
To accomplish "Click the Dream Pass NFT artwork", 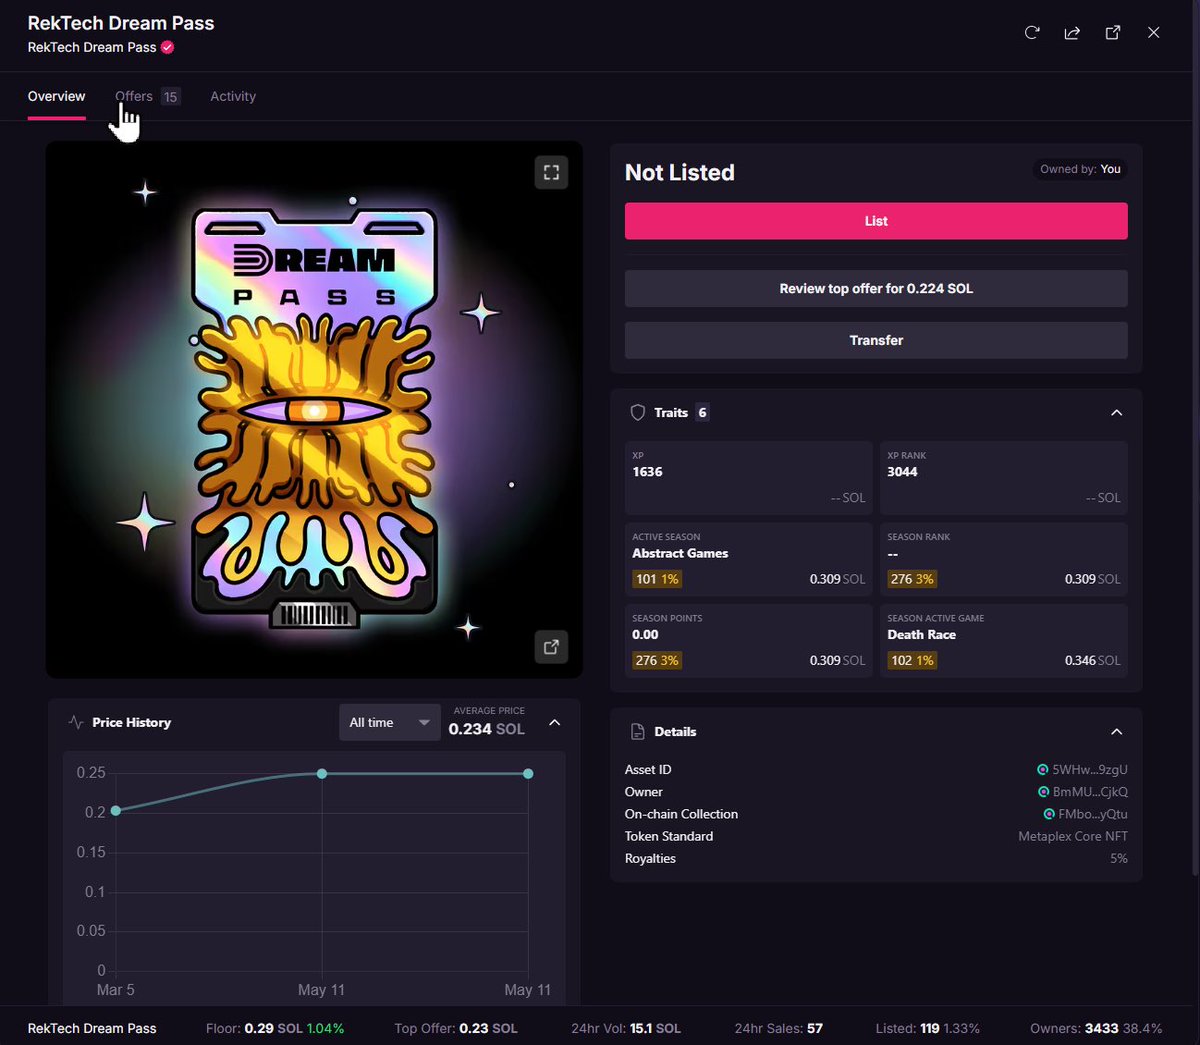I will 314,410.
